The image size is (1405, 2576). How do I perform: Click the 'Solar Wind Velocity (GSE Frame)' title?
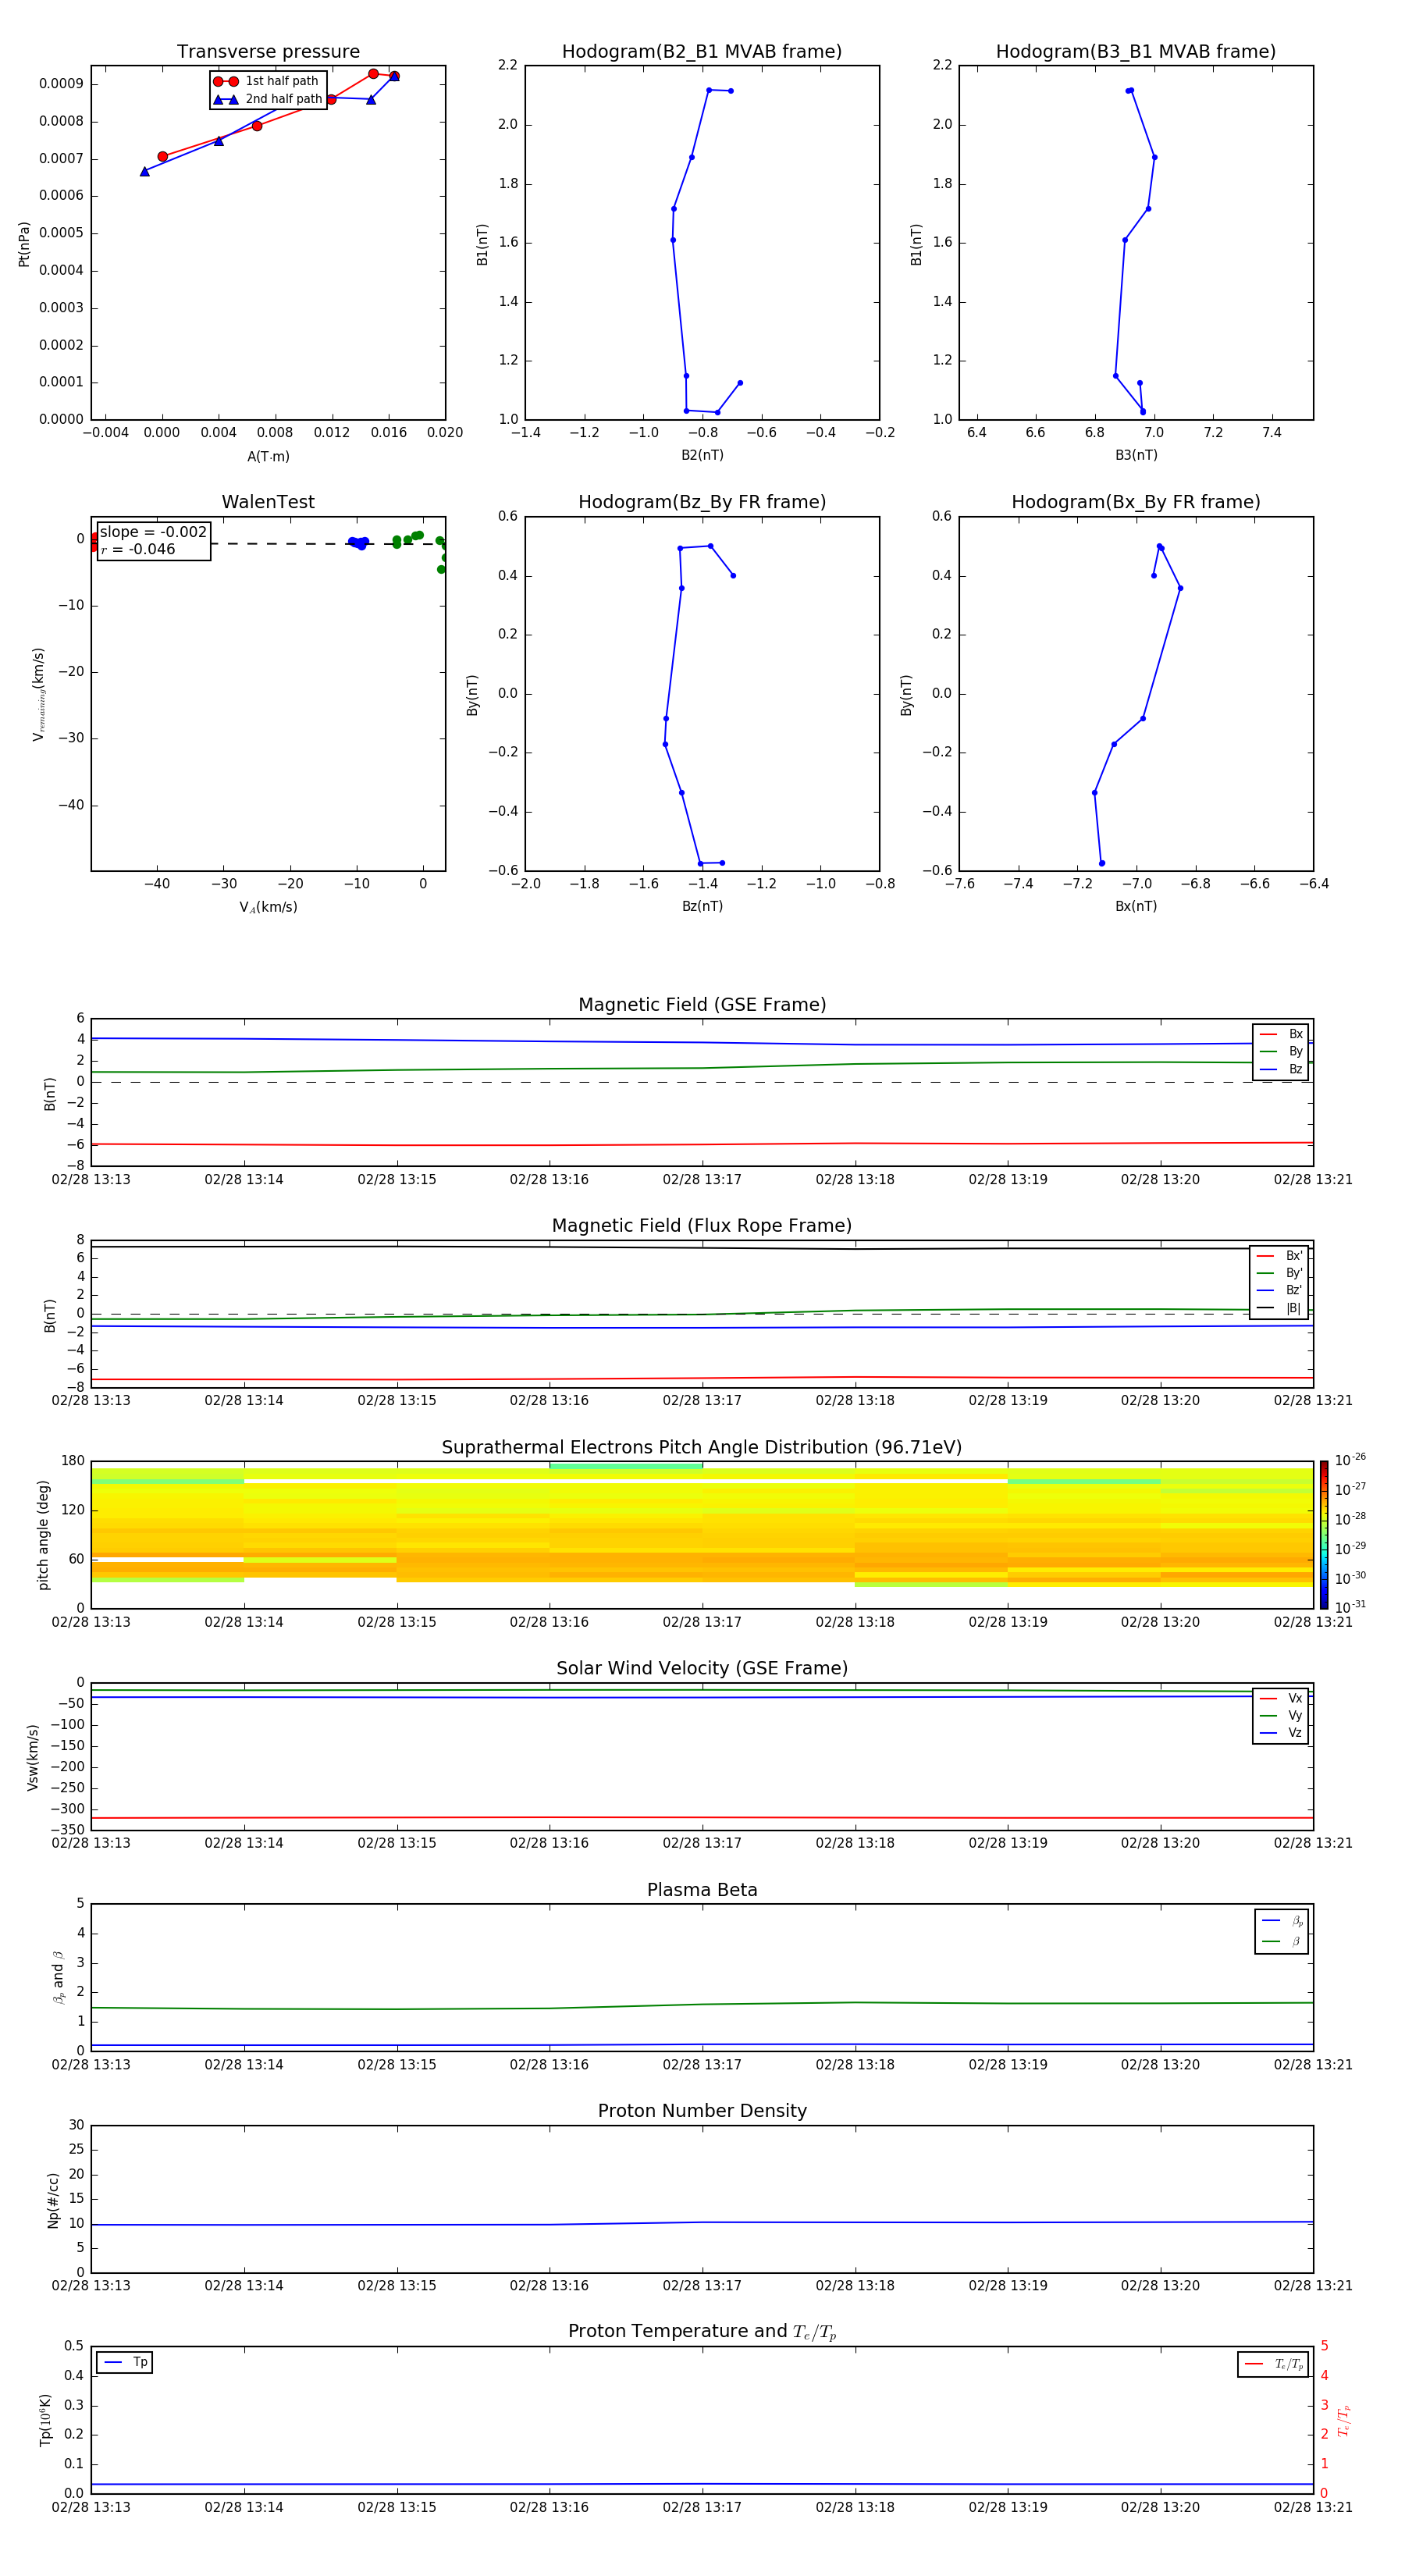click(702, 1669)
